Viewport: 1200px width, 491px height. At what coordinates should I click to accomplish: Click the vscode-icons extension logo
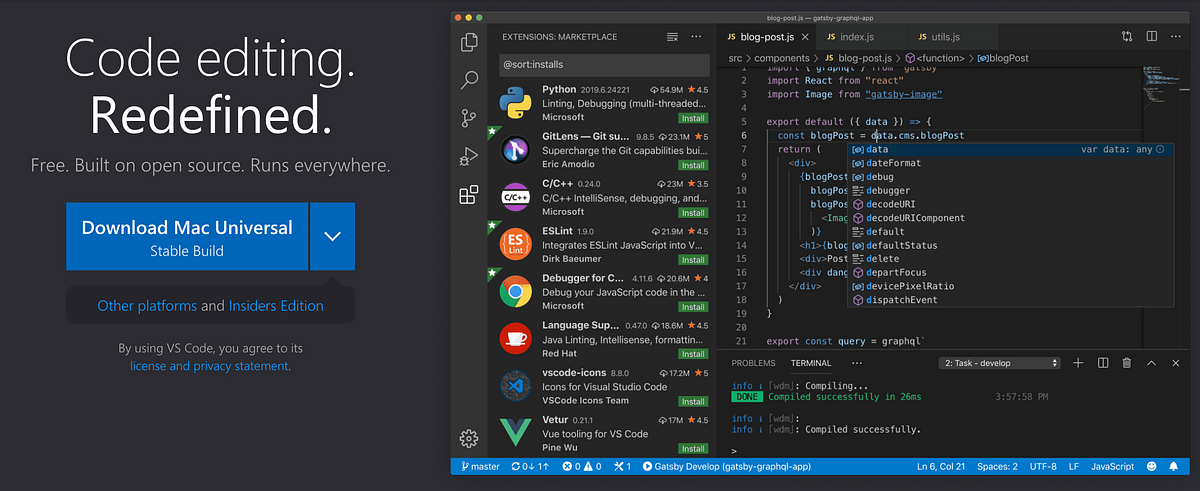pos(516,388)
